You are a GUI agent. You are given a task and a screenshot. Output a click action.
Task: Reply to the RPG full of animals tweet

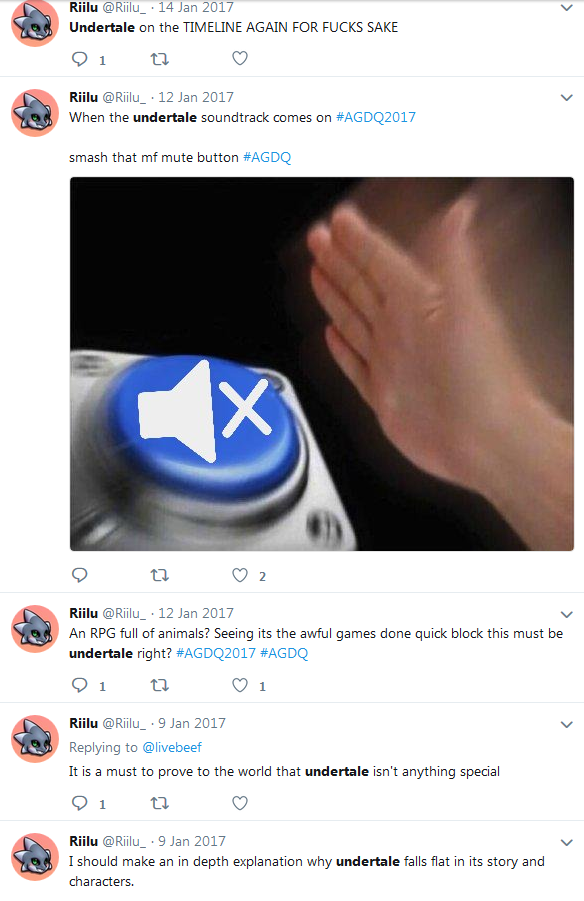tap(79, 685)
